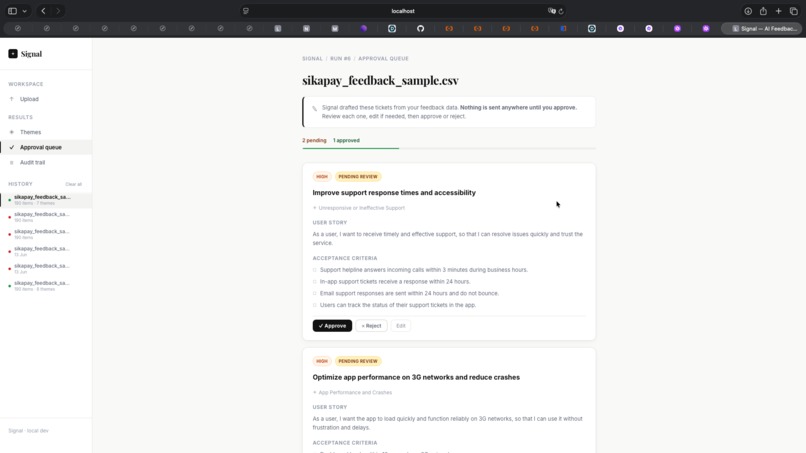Screen dimensions: 806x453
Task: Switch to the tab with M favicon
Action: [335, 29]
